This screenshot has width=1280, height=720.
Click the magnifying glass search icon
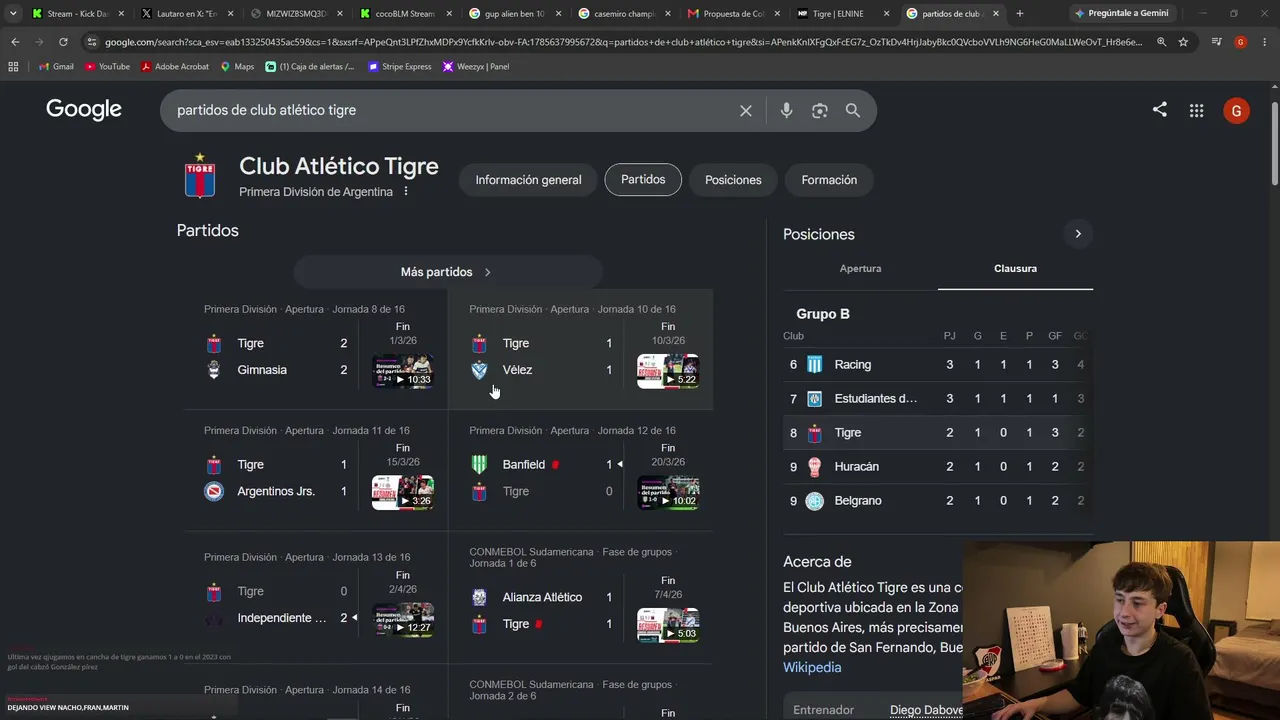pyautogui.click(x=853, y=111)
